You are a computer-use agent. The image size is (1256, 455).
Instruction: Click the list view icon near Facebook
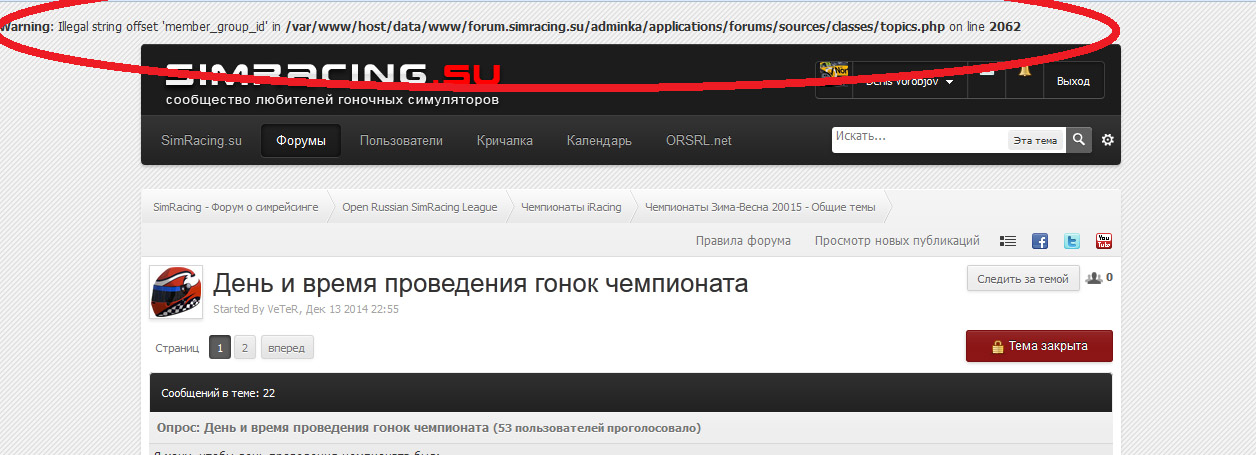(x=1008, y=241)
